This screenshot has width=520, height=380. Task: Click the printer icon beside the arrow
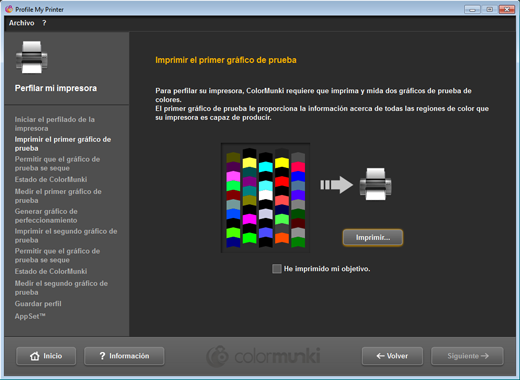click(376, 184)
